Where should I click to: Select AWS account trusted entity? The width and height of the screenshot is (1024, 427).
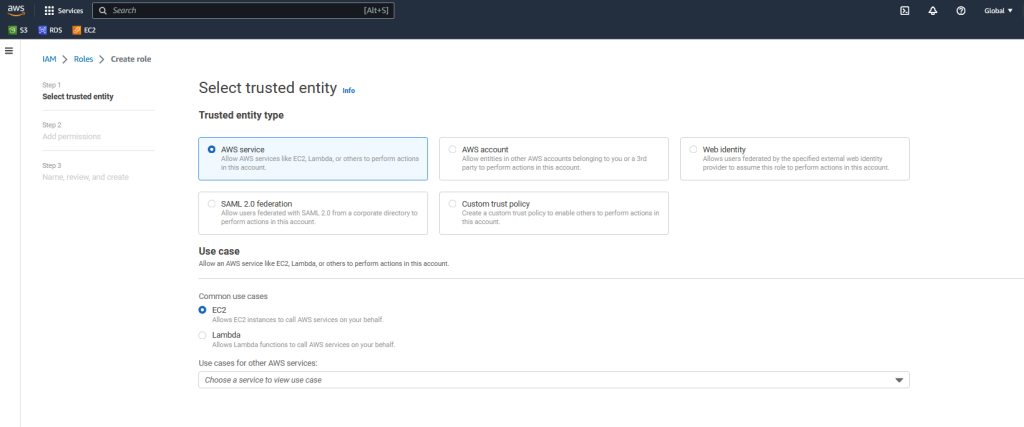tap(554, 159)
